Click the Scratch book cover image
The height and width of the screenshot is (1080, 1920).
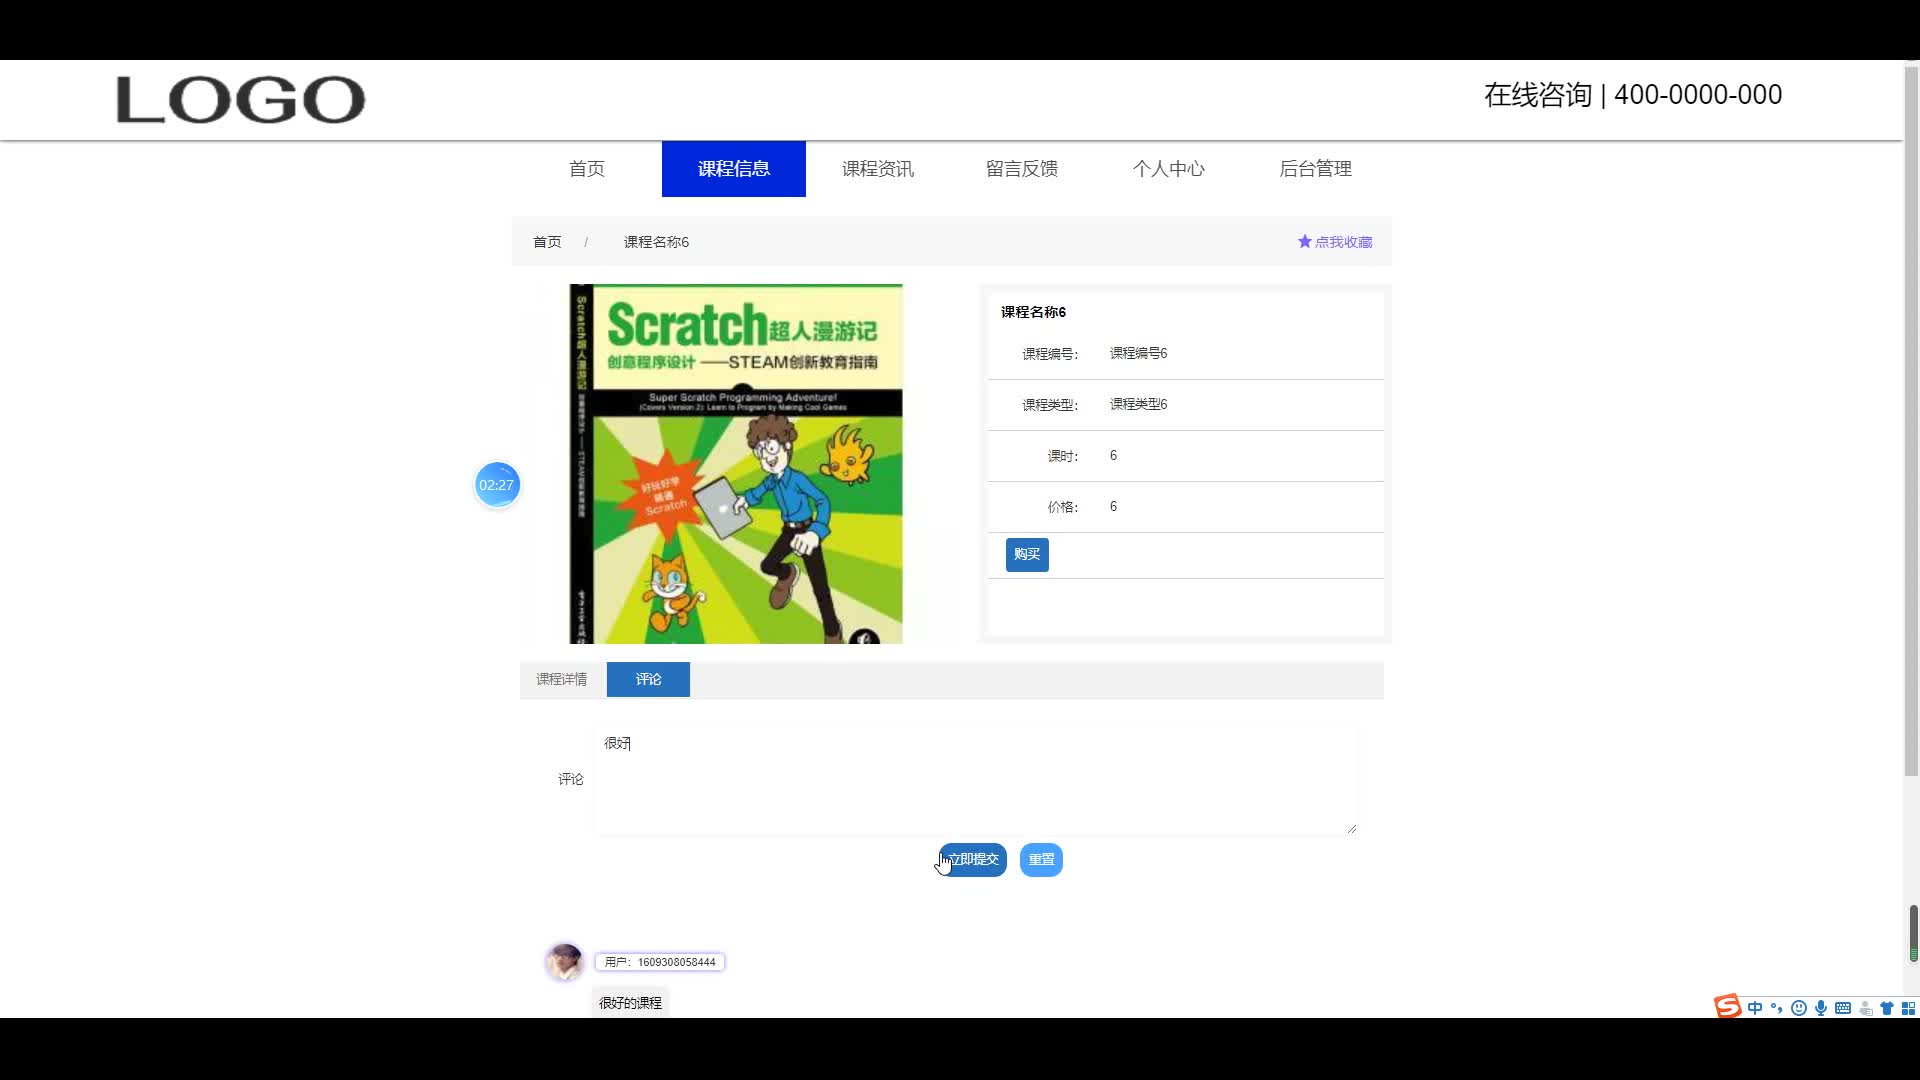[x=736, y=464]
